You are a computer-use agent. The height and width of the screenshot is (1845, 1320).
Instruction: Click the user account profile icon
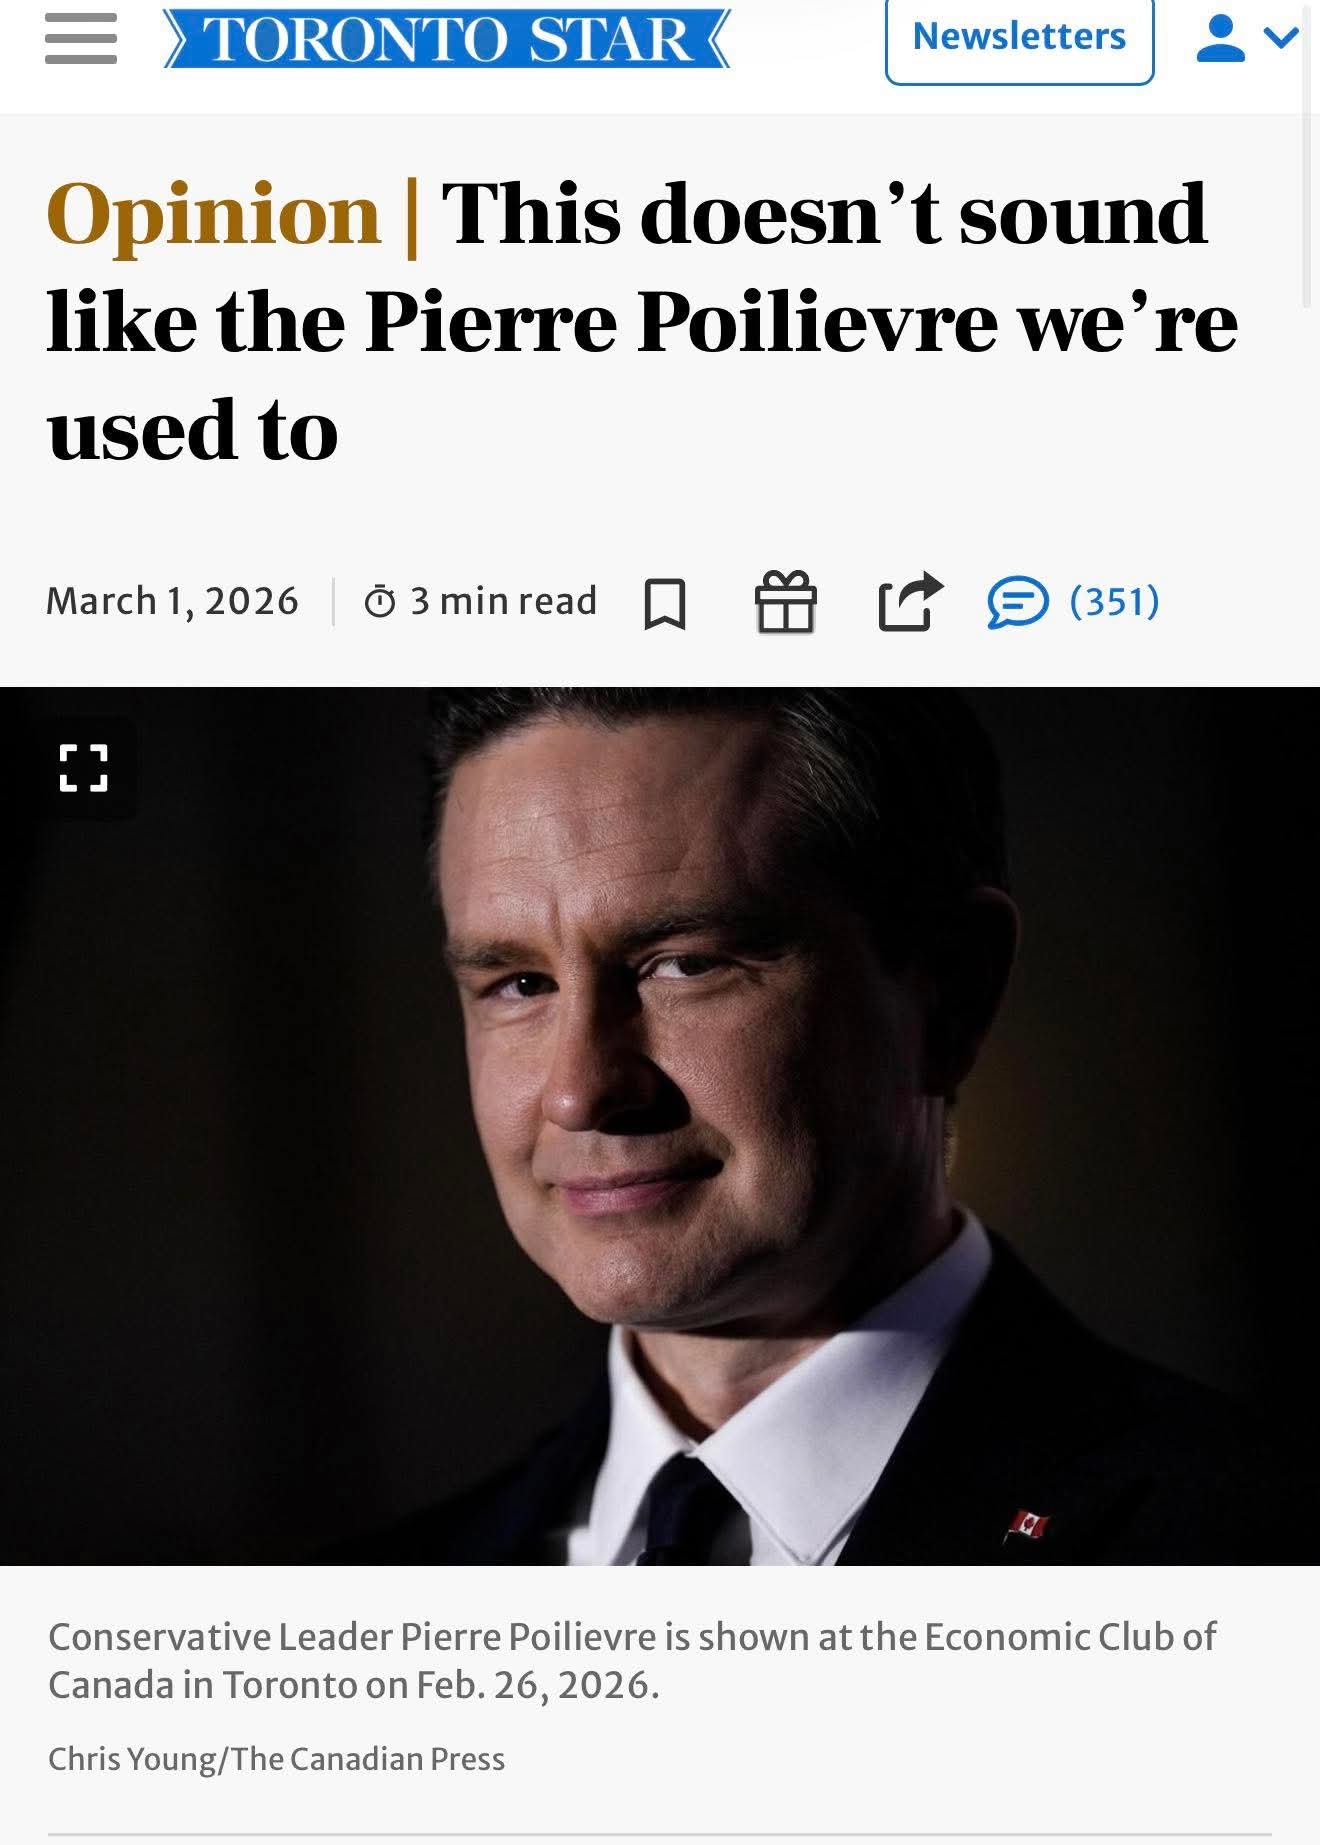(1220, 38)
